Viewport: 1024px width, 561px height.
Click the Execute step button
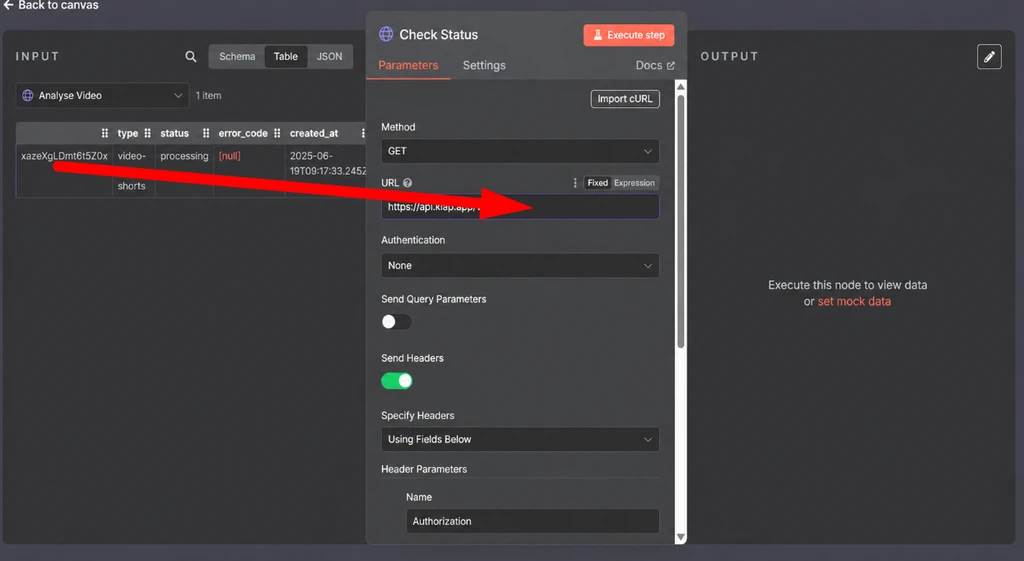coord(628,35)
